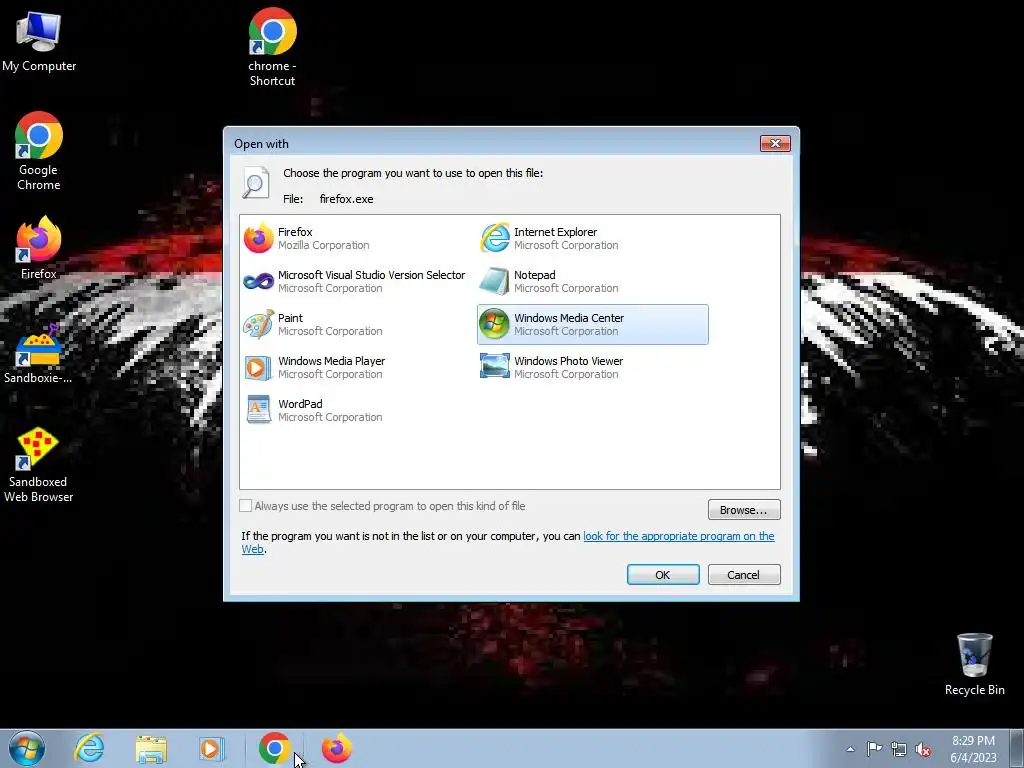
Task: Select Firefox desktop shortcut icon
Action: click(39, 248)
